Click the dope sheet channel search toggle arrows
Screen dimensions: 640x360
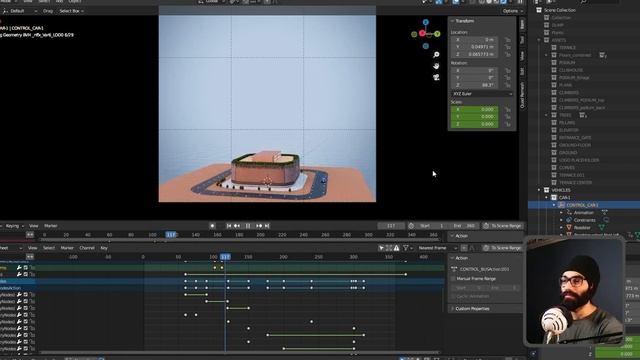point(30,257)
